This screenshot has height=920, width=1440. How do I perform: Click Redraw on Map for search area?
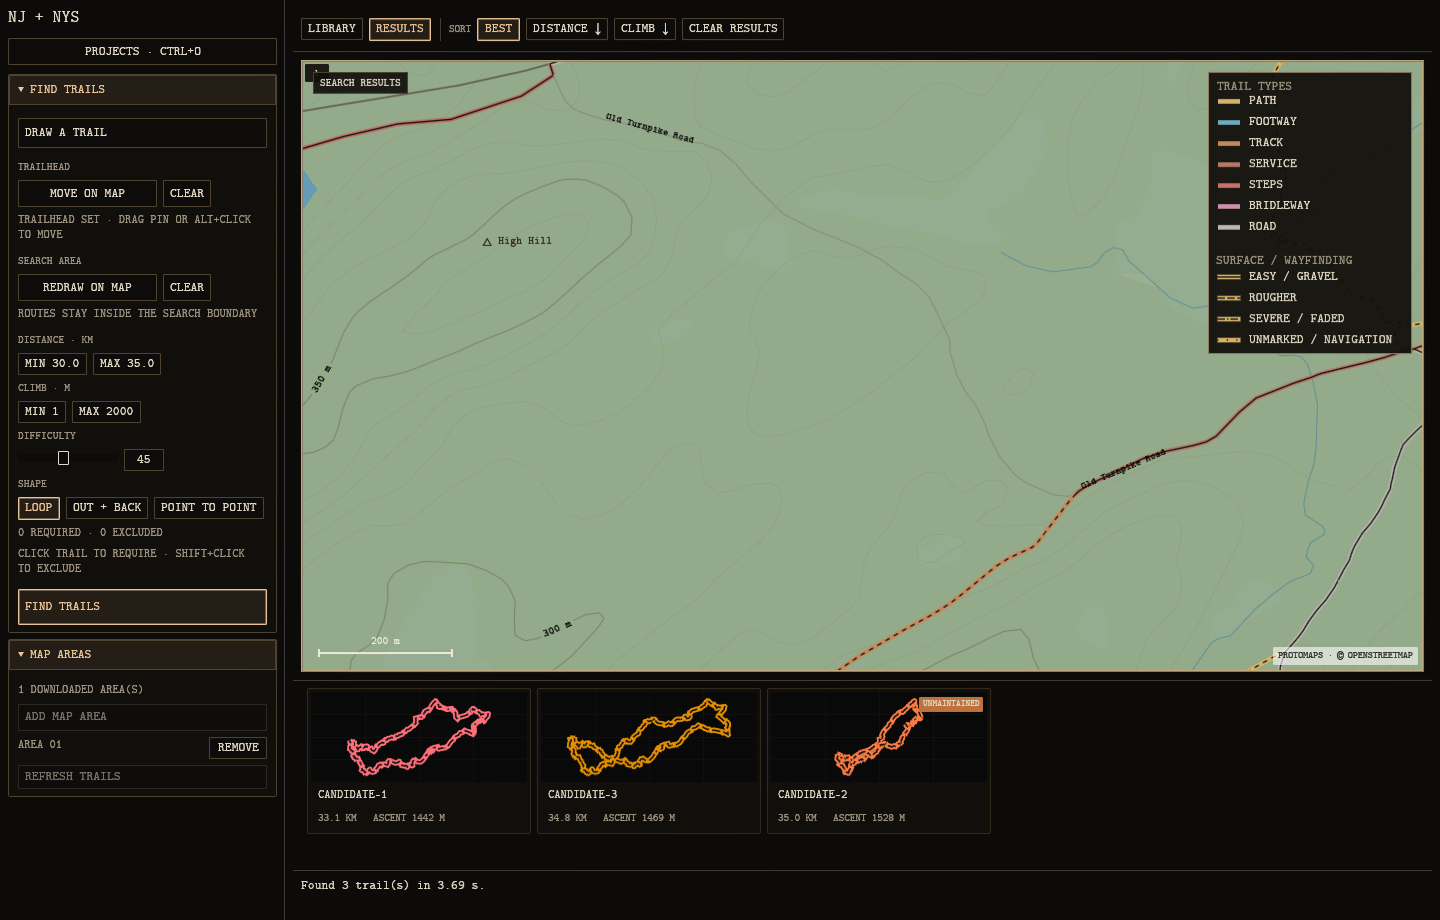87,287
